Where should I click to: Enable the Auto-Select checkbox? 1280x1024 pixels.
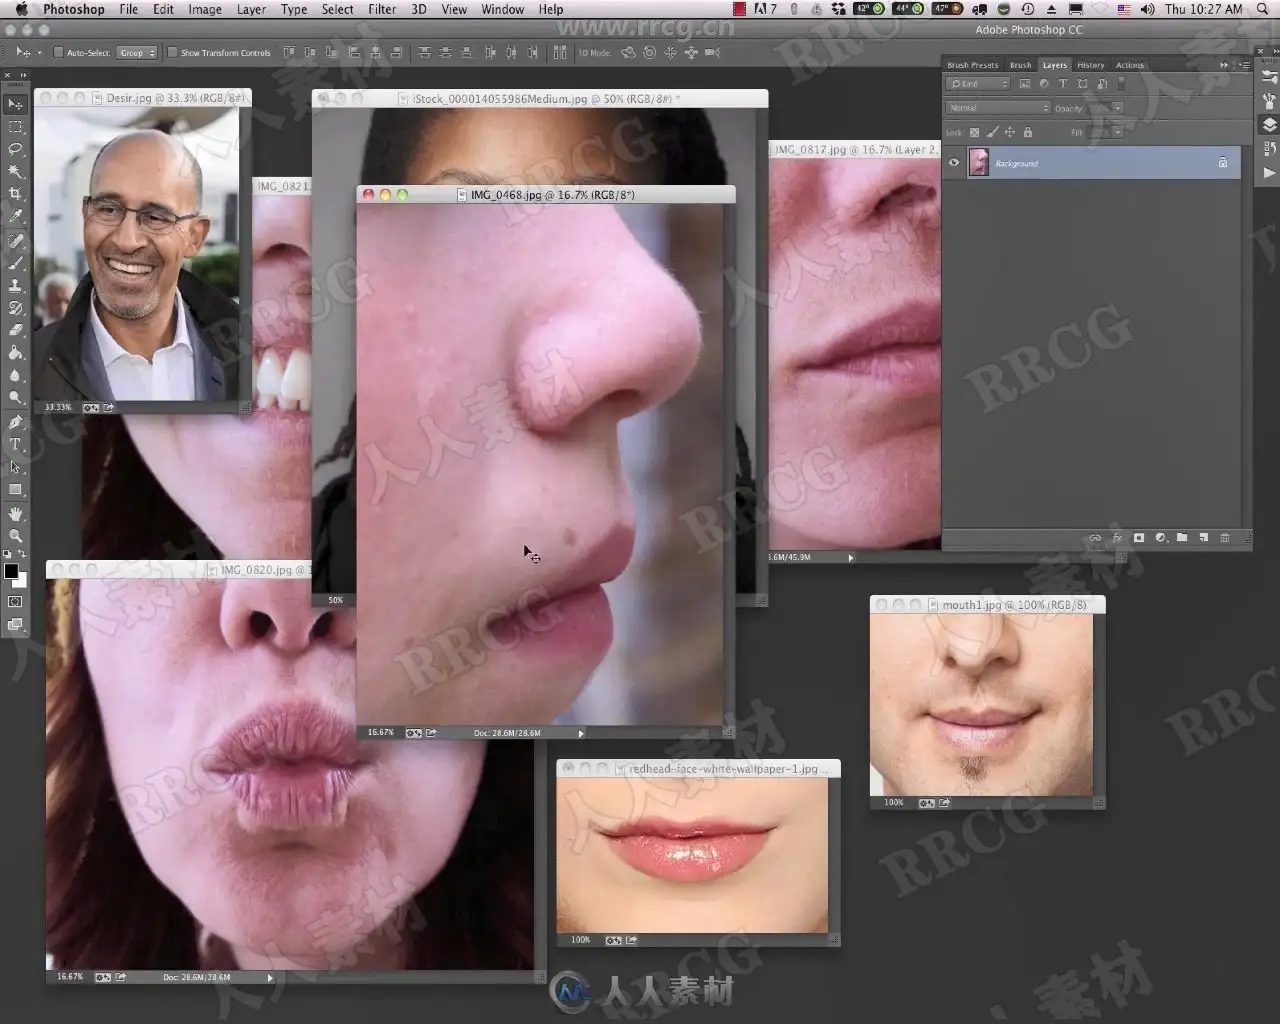coord(58,52)
